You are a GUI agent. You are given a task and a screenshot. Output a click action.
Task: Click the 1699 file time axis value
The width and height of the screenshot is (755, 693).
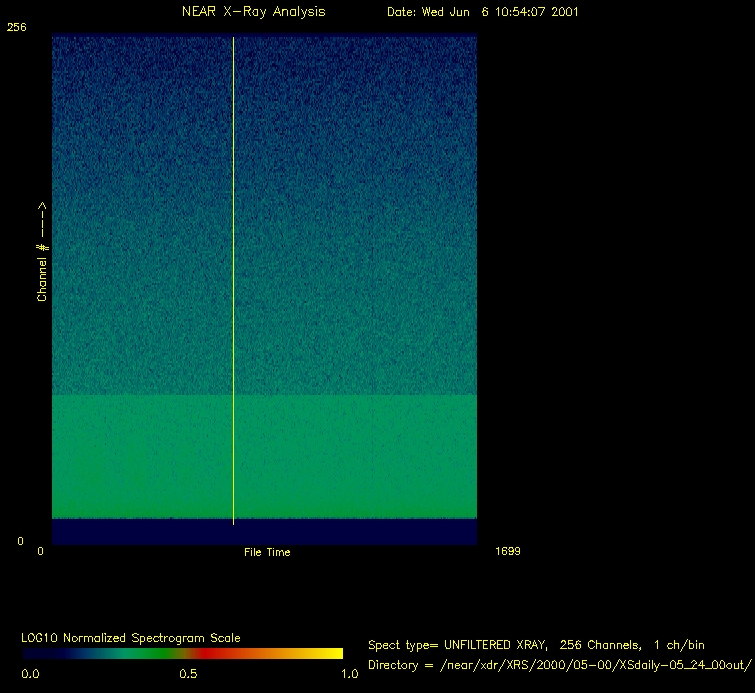507,551
